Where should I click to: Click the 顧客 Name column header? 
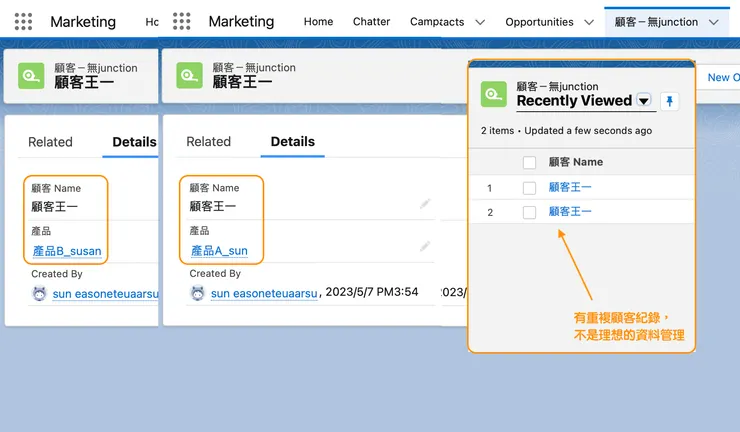coord(576,162)
